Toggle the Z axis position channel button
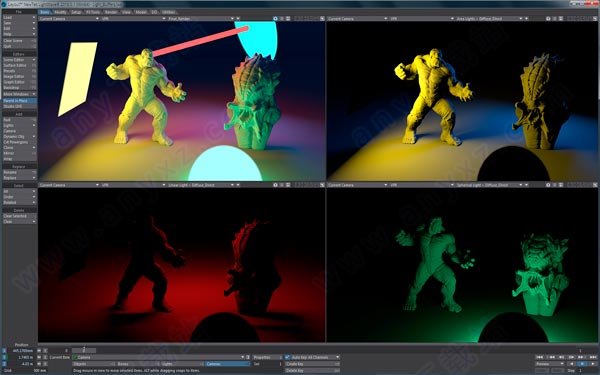This screenshot has width=600, height=375. click(4, 364)
